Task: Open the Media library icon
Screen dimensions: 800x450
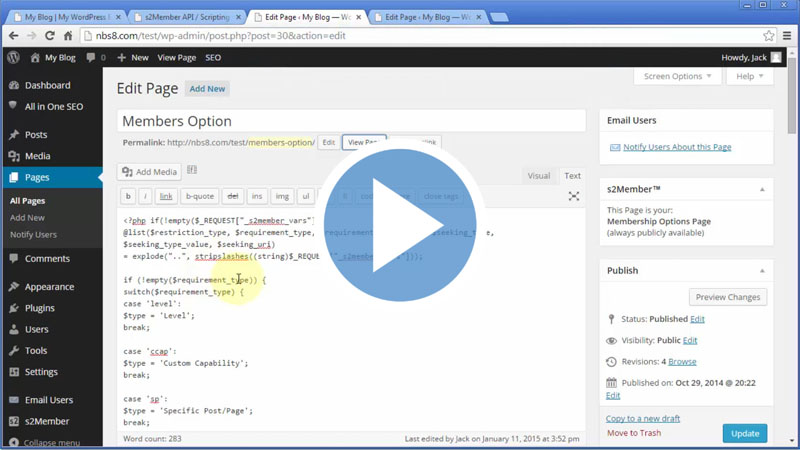Action: [13, 156]
